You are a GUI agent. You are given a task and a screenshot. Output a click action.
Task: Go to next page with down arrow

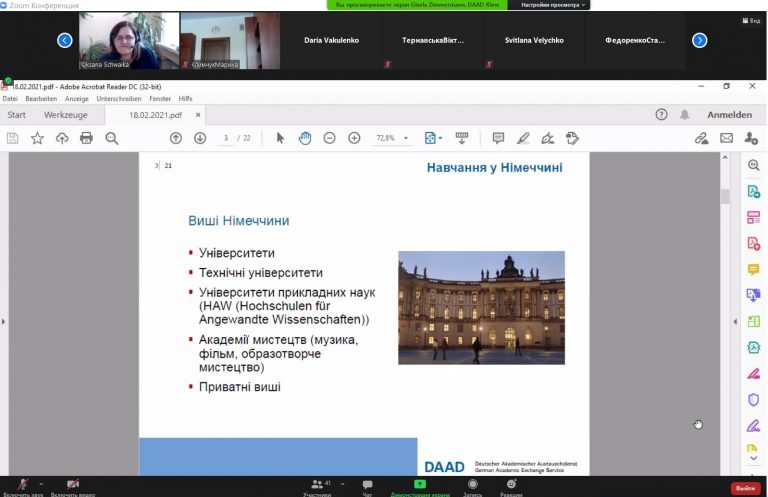pos(200,138)
